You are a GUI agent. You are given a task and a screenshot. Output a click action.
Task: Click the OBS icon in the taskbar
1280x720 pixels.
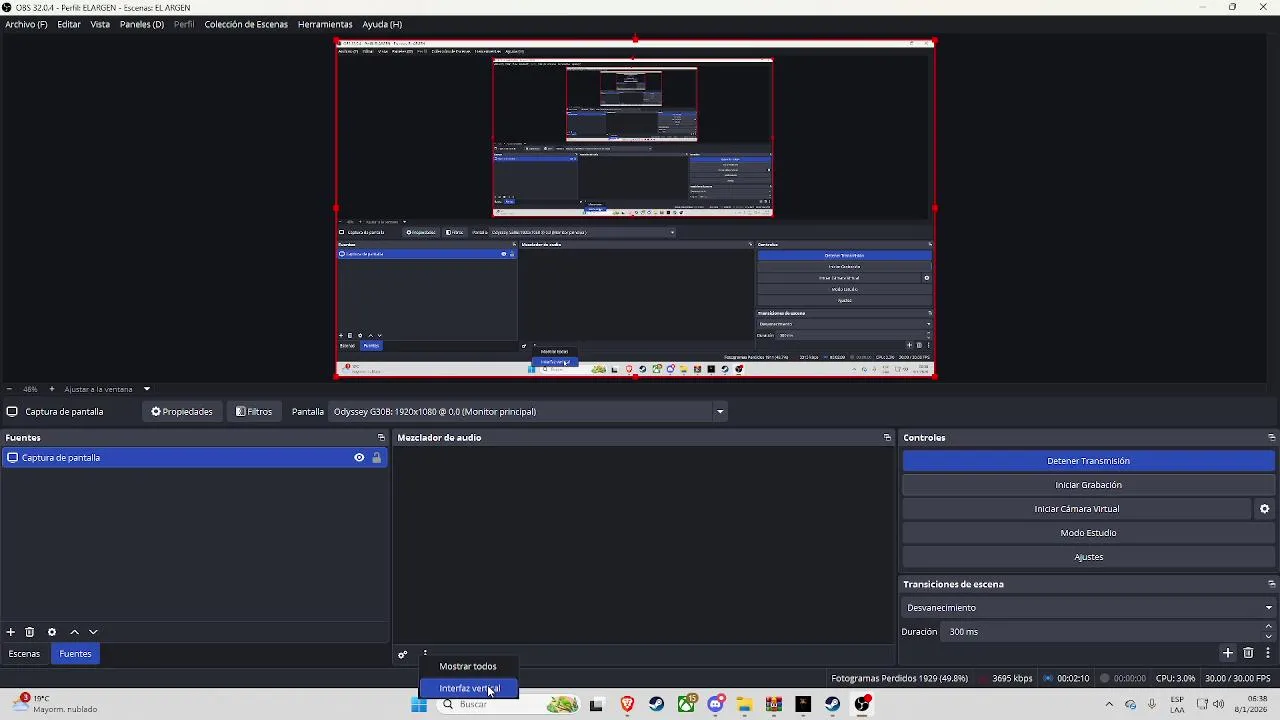[862, 705]
